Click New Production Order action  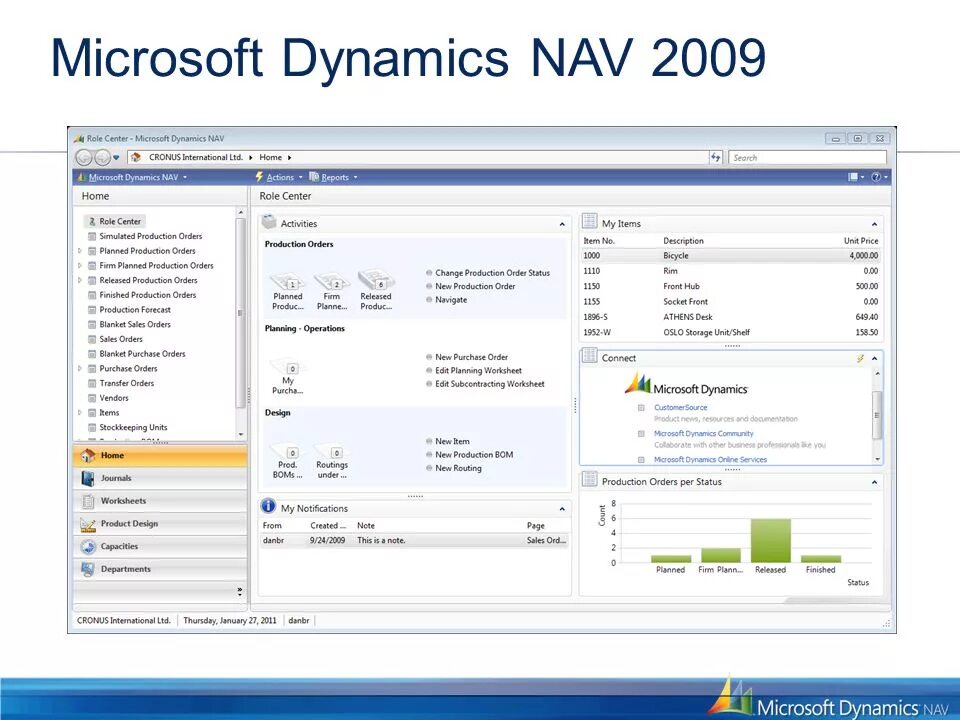point(475,287)
